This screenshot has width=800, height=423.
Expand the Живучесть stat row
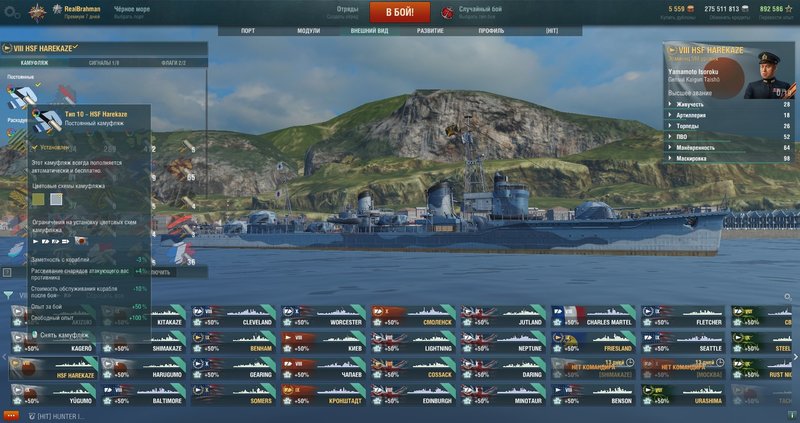[729, 104]
